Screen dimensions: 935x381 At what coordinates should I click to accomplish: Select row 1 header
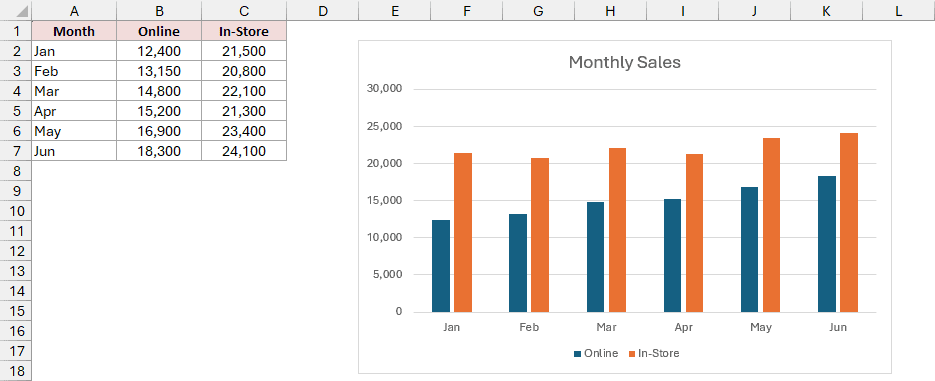pyautogui.click(x=16, y=31)
